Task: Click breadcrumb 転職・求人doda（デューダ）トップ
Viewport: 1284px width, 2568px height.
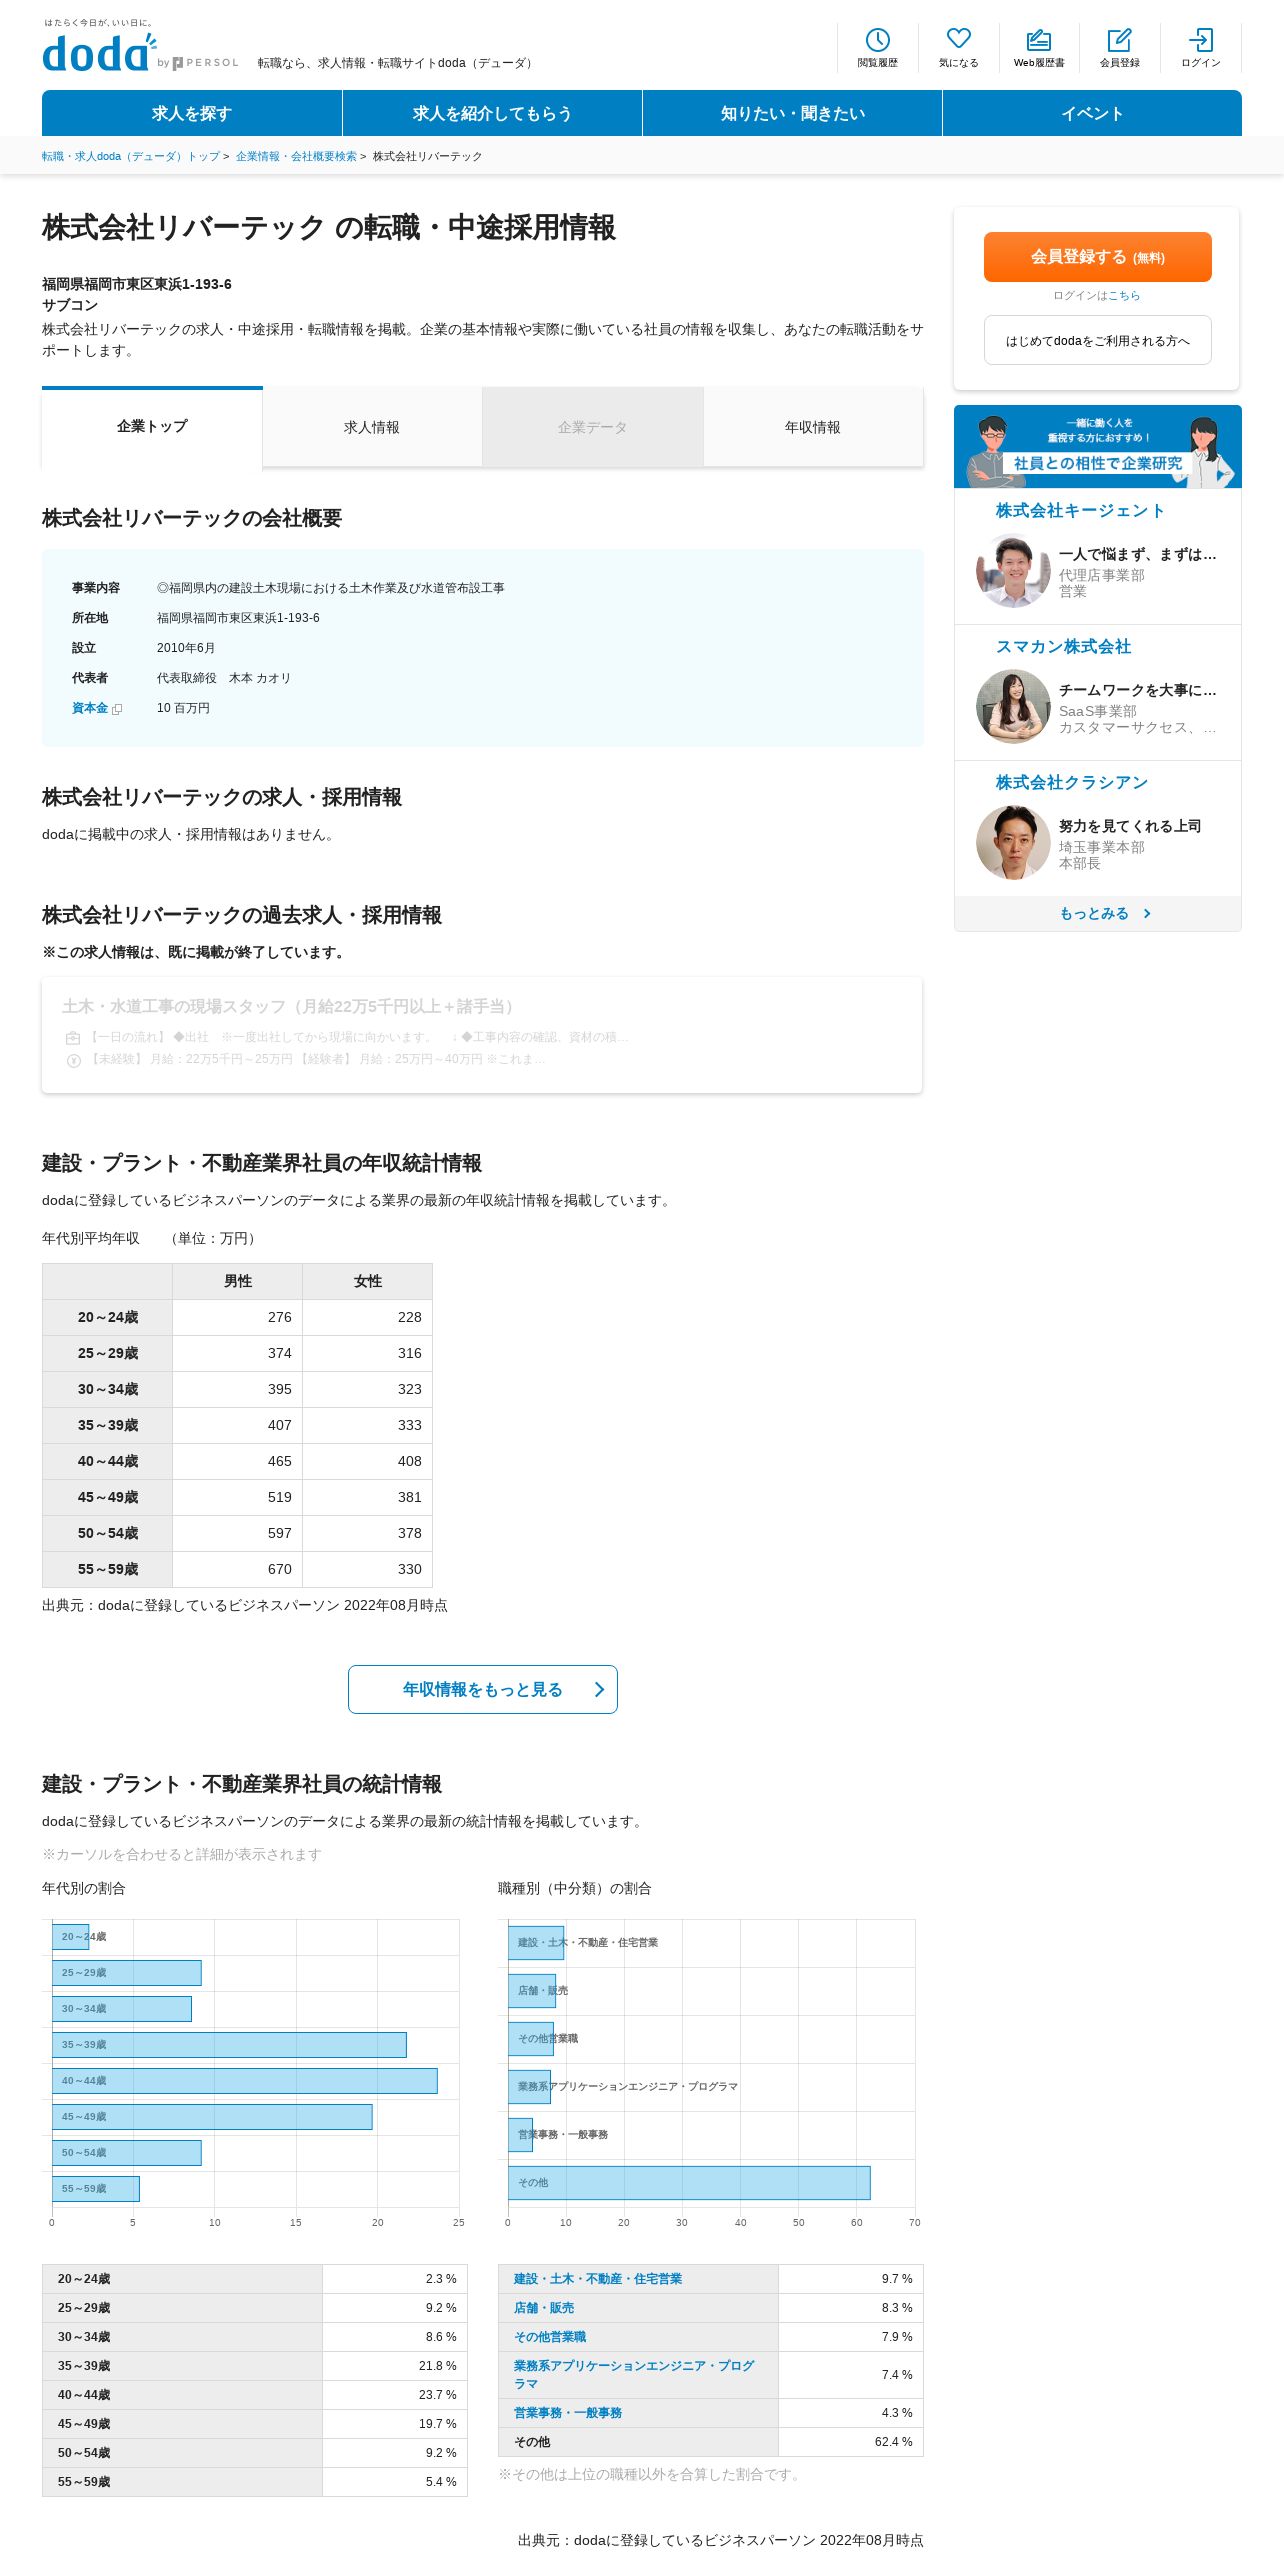Action: click(131, 156)
